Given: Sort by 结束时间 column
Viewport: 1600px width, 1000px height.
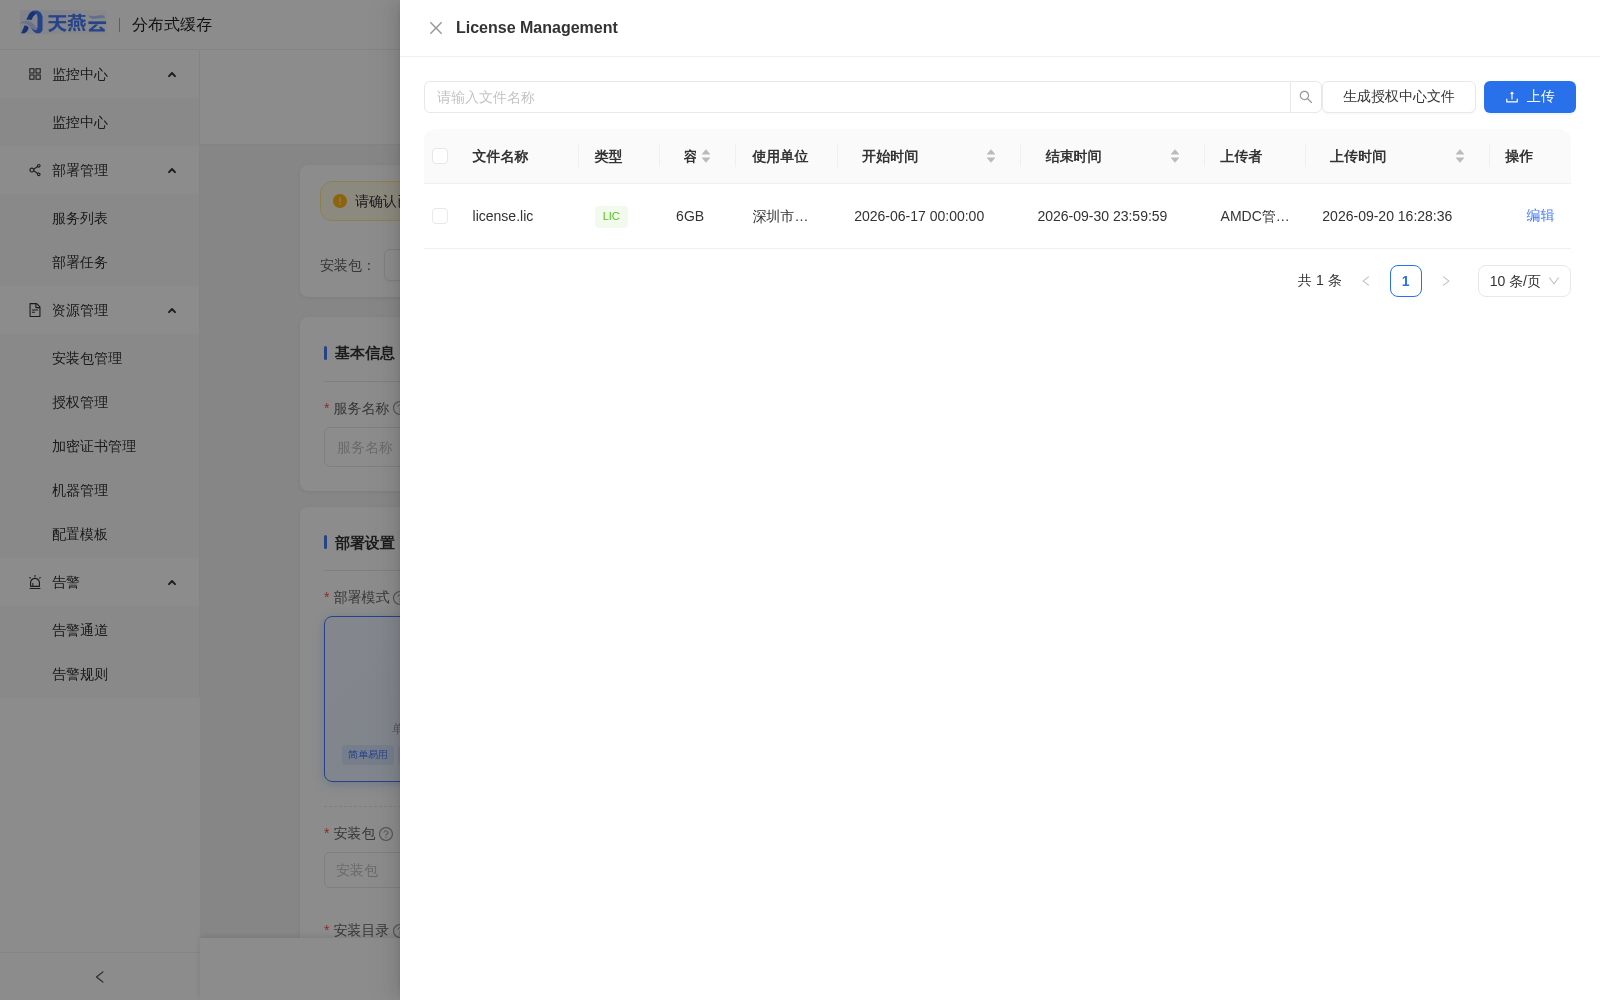Looking at the screenshot, I should (1175, 156).
